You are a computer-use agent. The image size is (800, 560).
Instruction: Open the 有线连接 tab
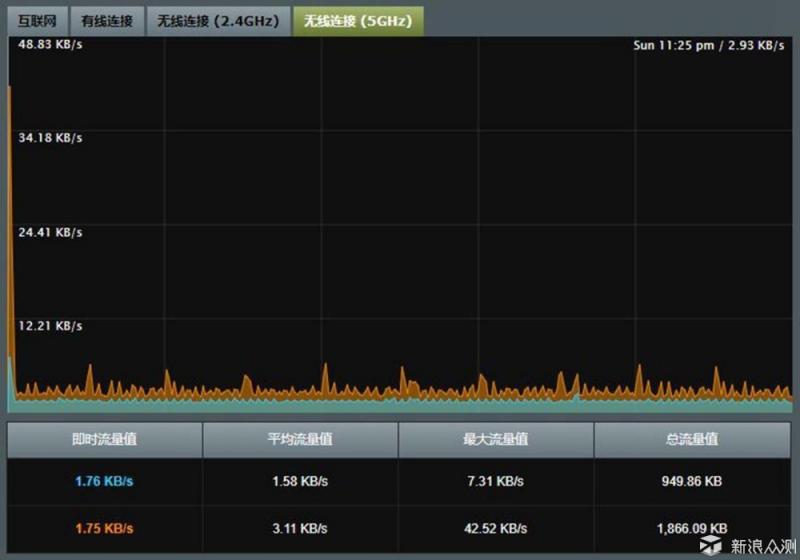click(107, 21)
